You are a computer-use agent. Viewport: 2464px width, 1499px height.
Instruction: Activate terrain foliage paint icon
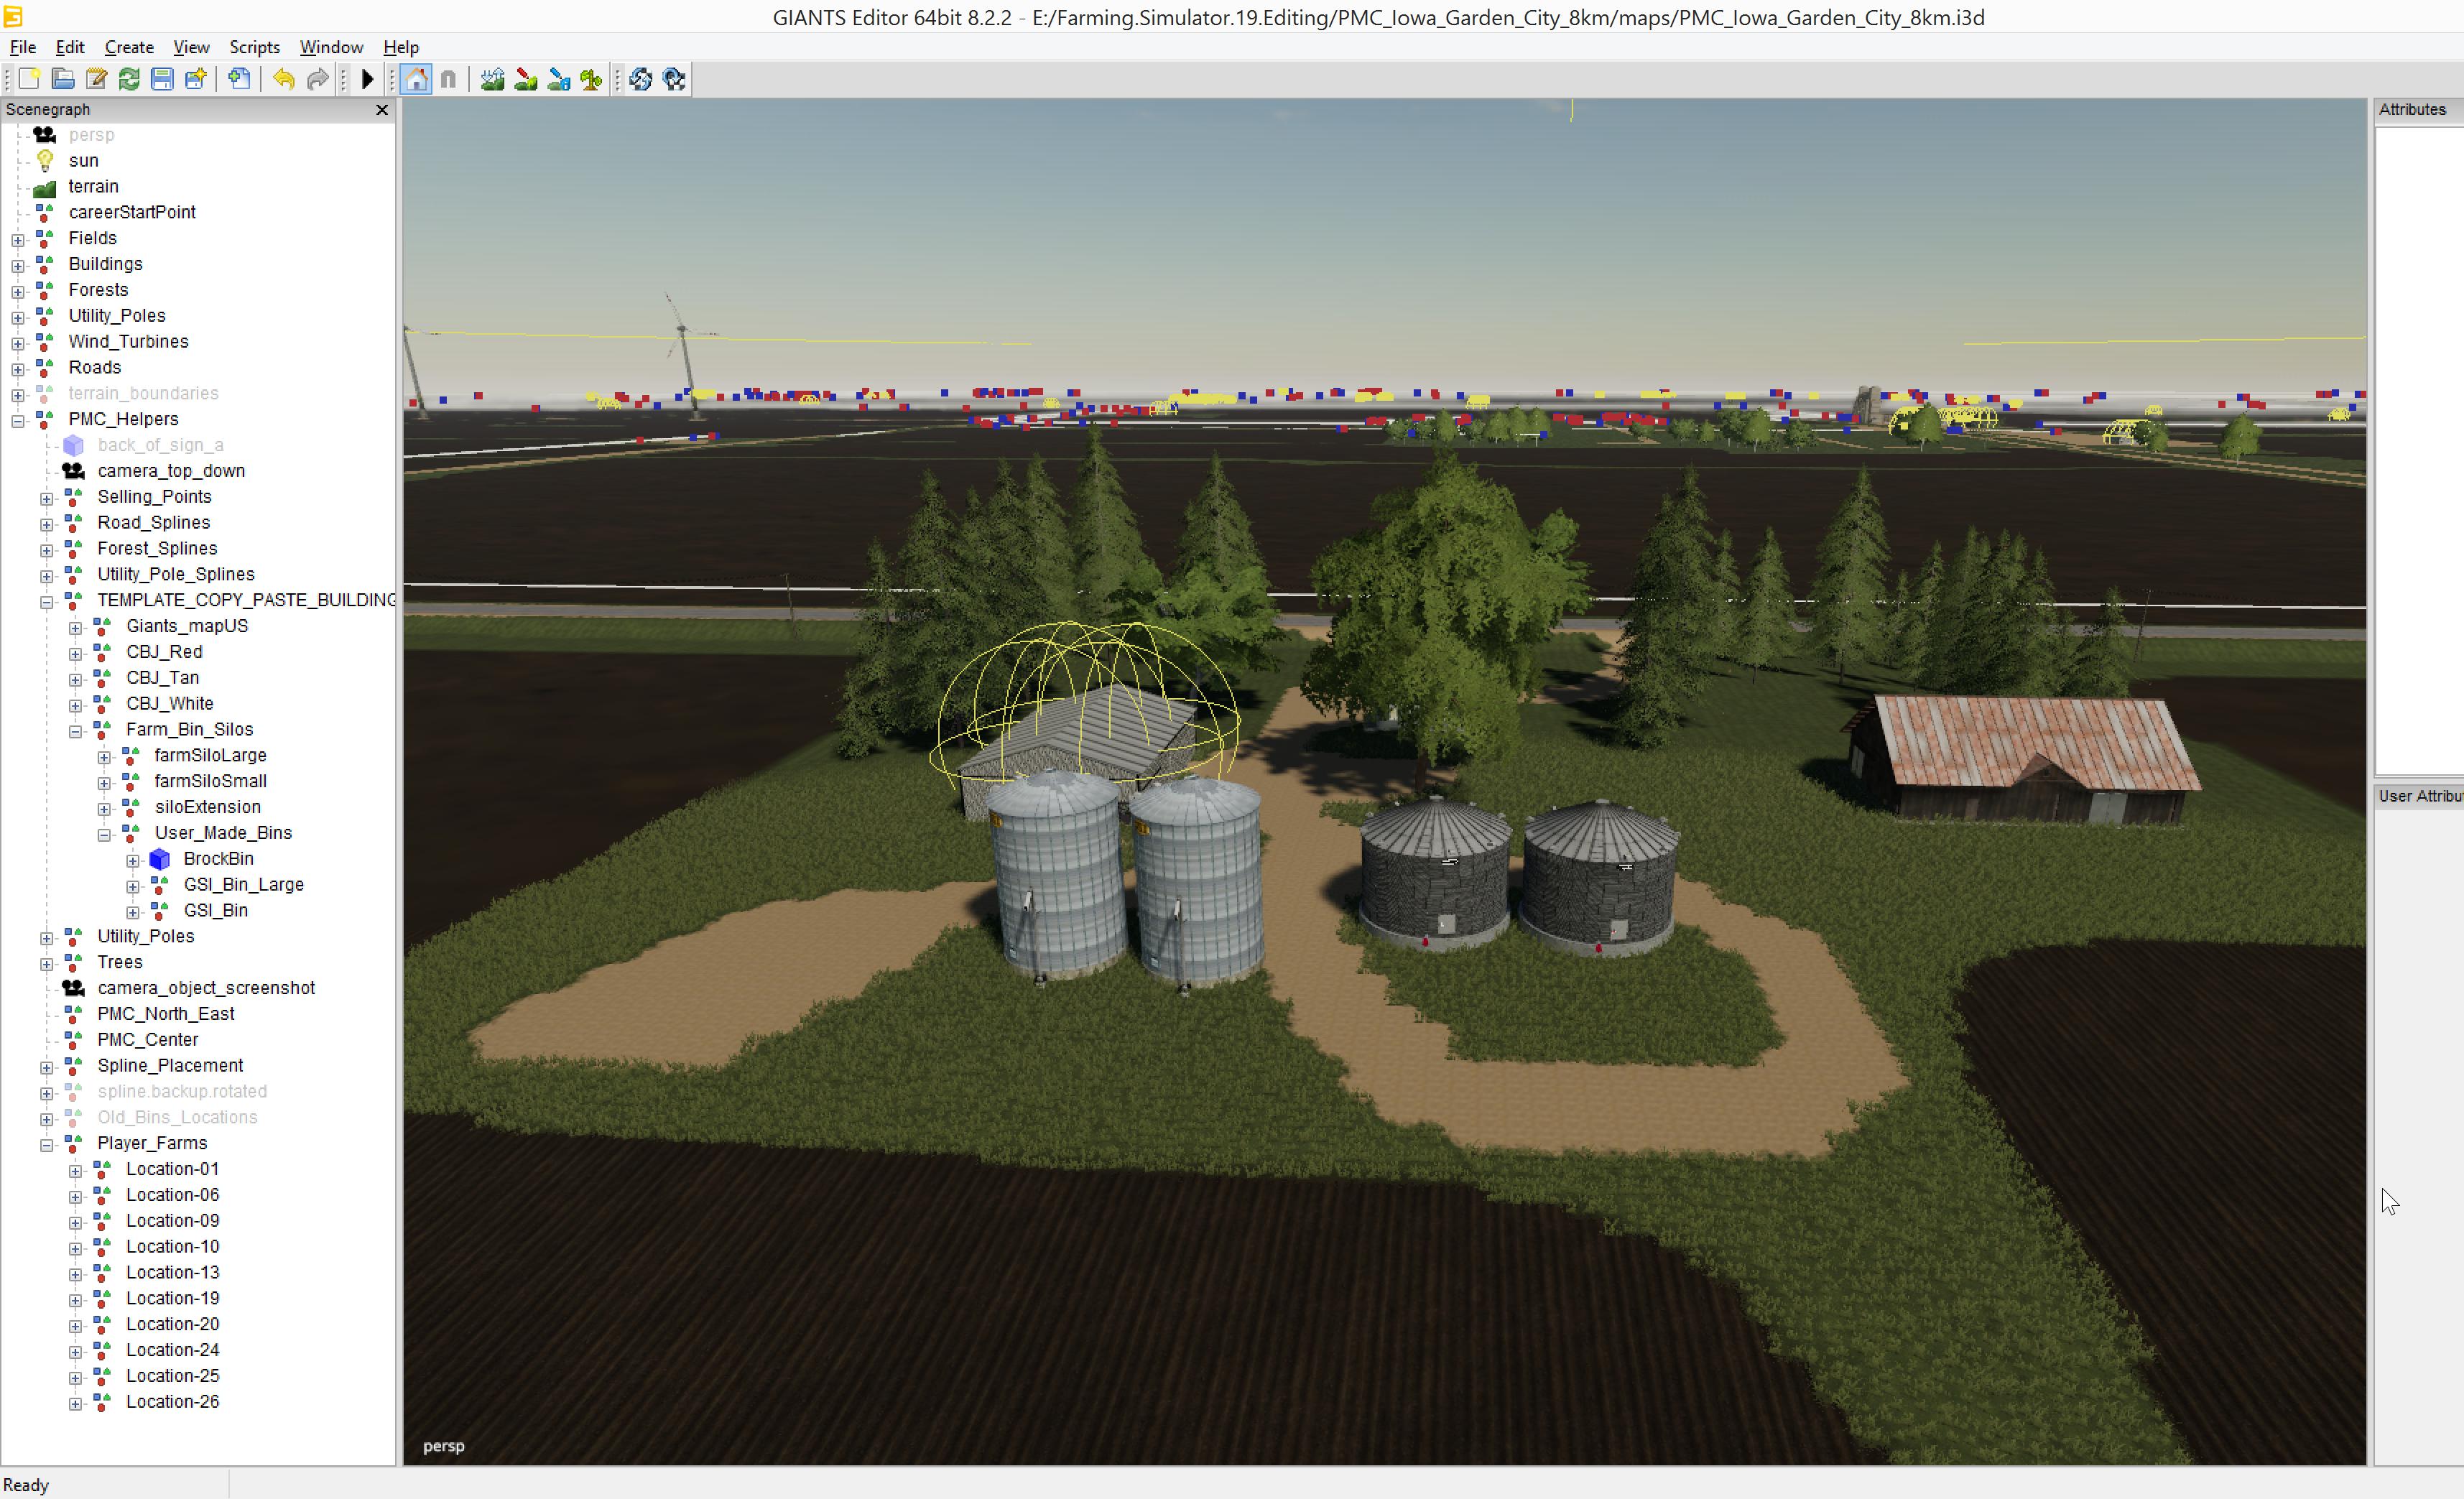[x=591, y=79]
